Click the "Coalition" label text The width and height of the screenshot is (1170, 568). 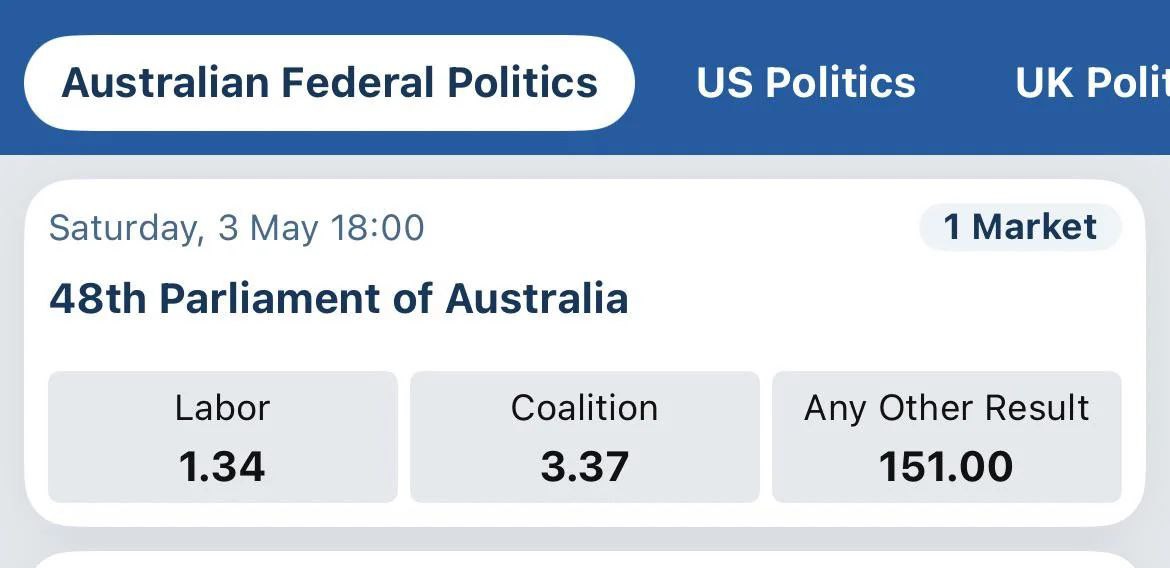pyautogui.click(x=585, y=408)
